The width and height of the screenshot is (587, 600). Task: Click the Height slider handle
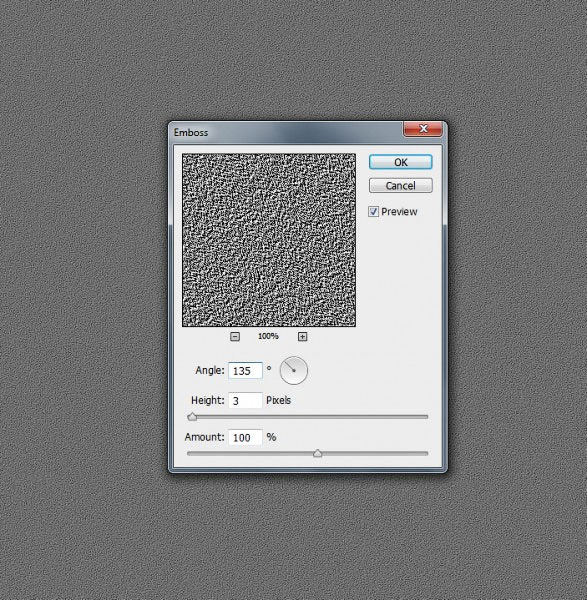[x=192, y=417]
